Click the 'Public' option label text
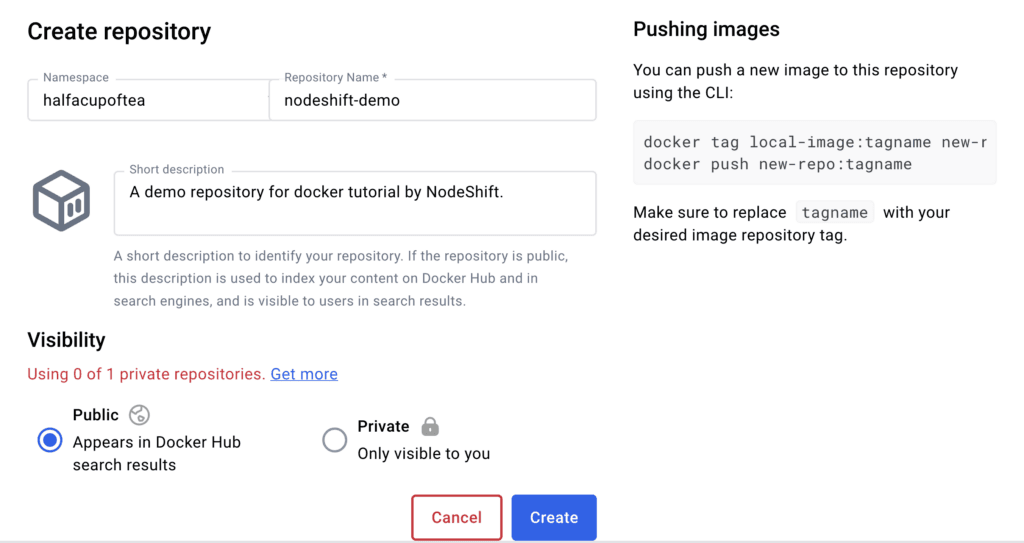1024x543 pixels. pos(96,415)
